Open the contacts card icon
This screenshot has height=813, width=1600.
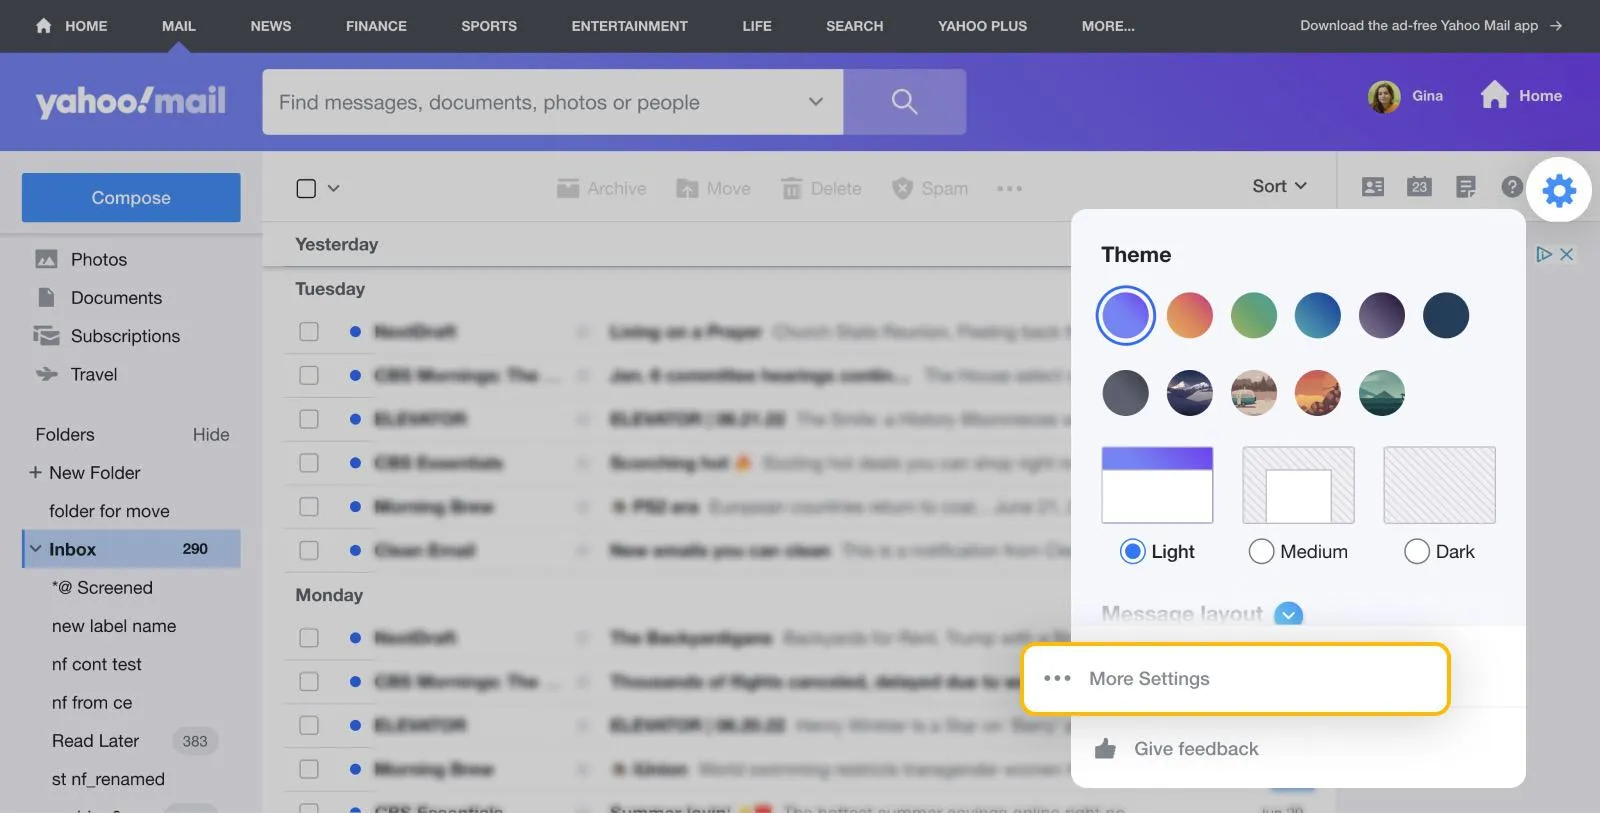tap(1373, 187)
